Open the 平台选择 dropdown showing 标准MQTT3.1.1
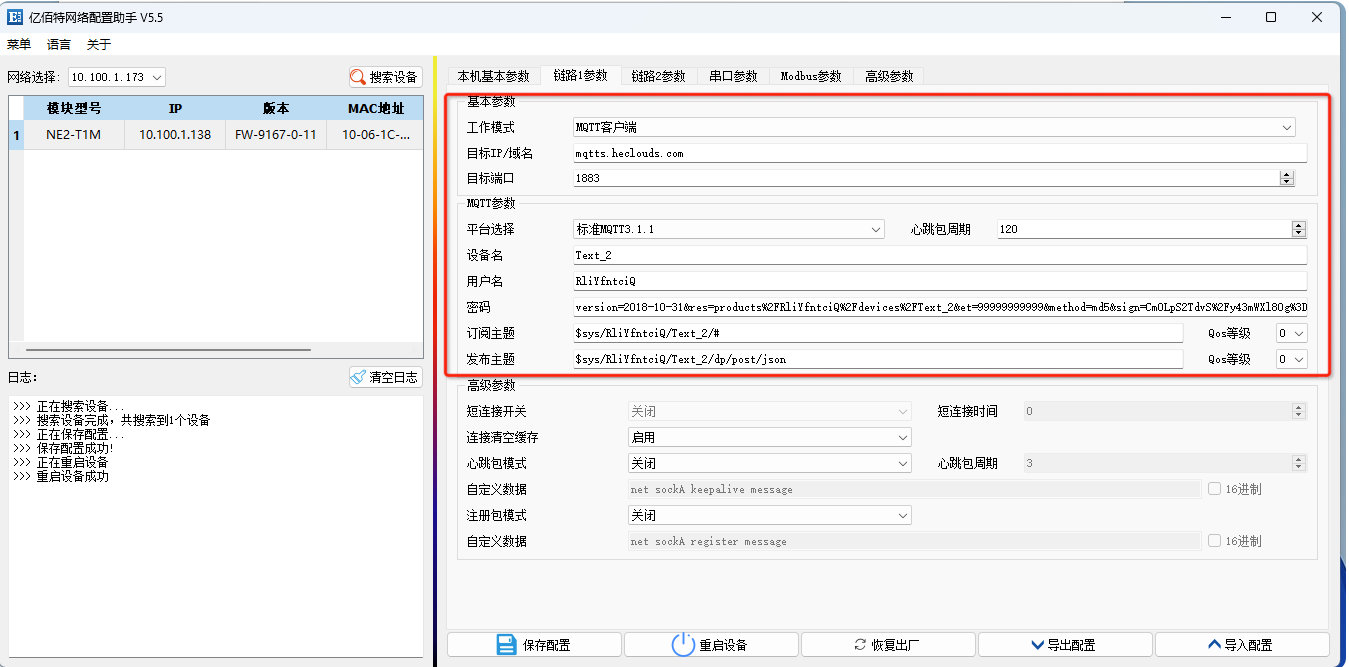Screen dimensions: 1349x667 coord(877,229)
